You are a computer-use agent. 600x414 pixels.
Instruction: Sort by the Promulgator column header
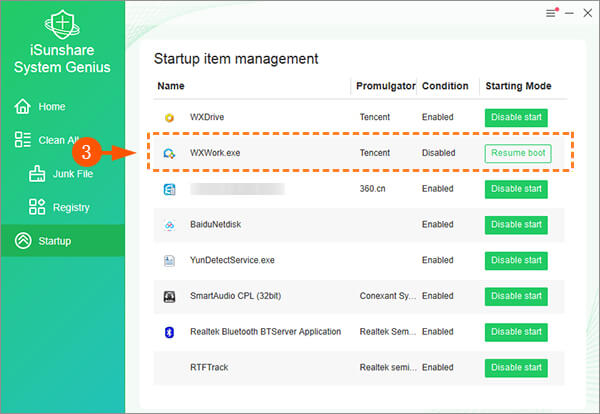pyautogui.click(x=385, y=86)
